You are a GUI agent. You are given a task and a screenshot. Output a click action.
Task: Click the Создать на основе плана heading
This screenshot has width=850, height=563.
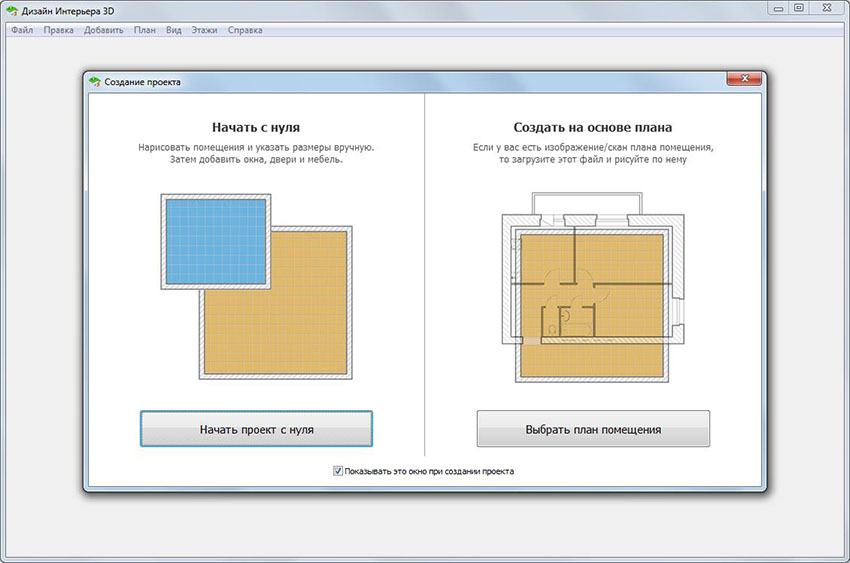[592, 128]
